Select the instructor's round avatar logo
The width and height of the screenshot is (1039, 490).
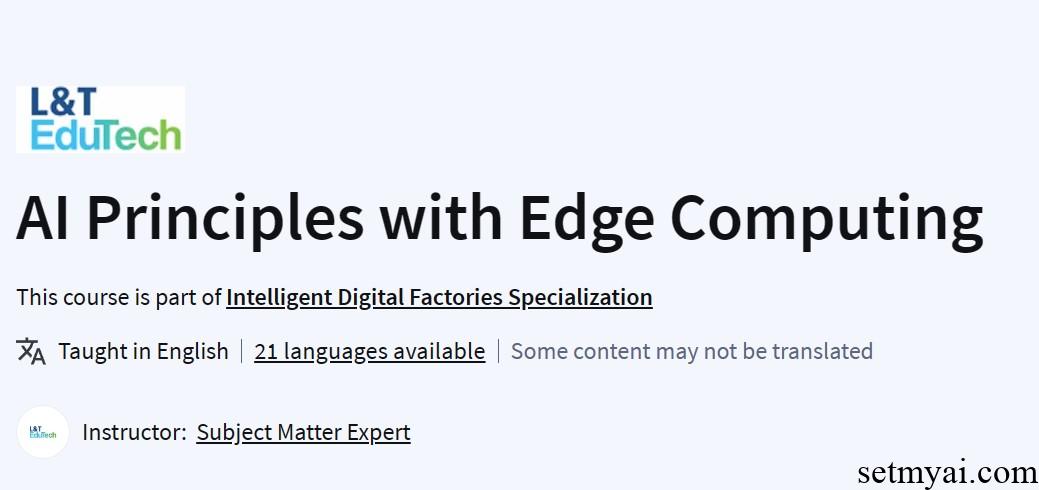(x=43, y=432)
